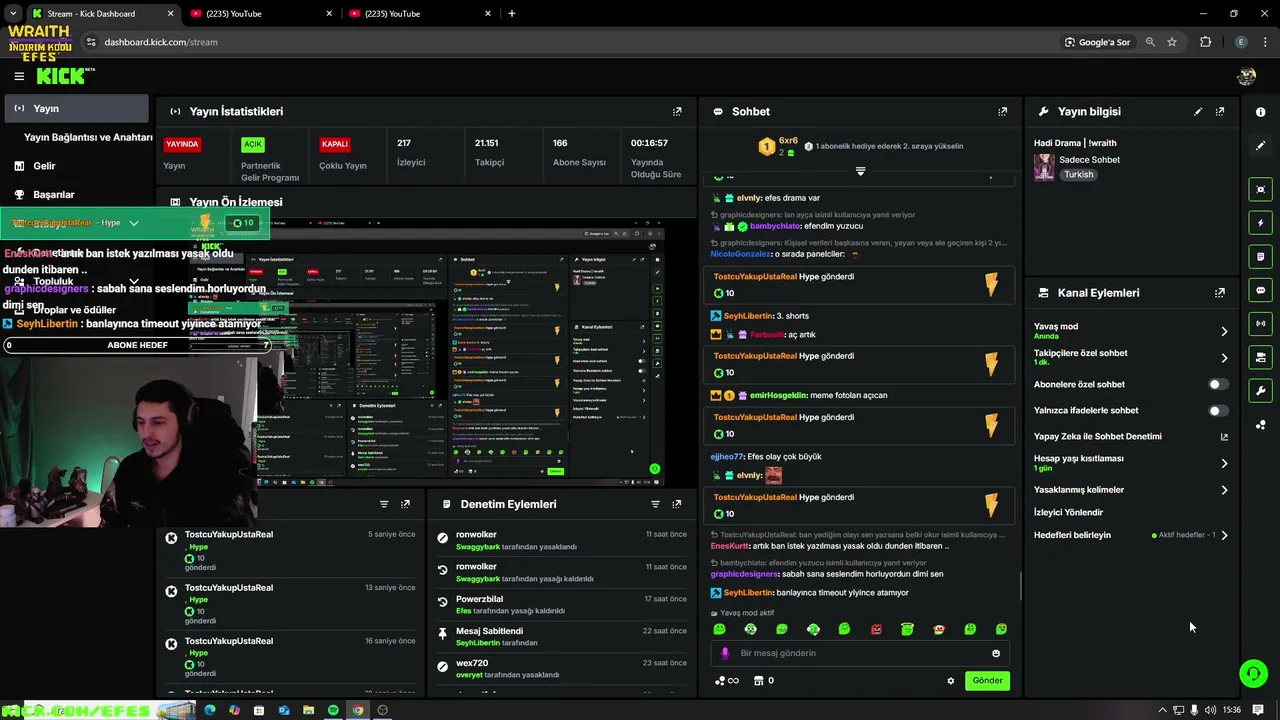Toggle the lightning activity widget in right sidebar
1280x720 pixels.
click(x=1260, y=223)
